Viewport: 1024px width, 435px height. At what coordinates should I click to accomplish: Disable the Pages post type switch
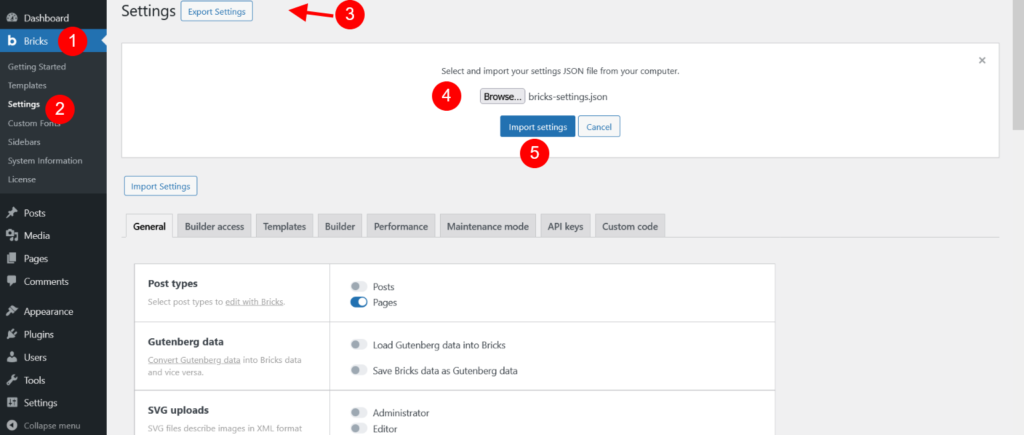(359, 302)
